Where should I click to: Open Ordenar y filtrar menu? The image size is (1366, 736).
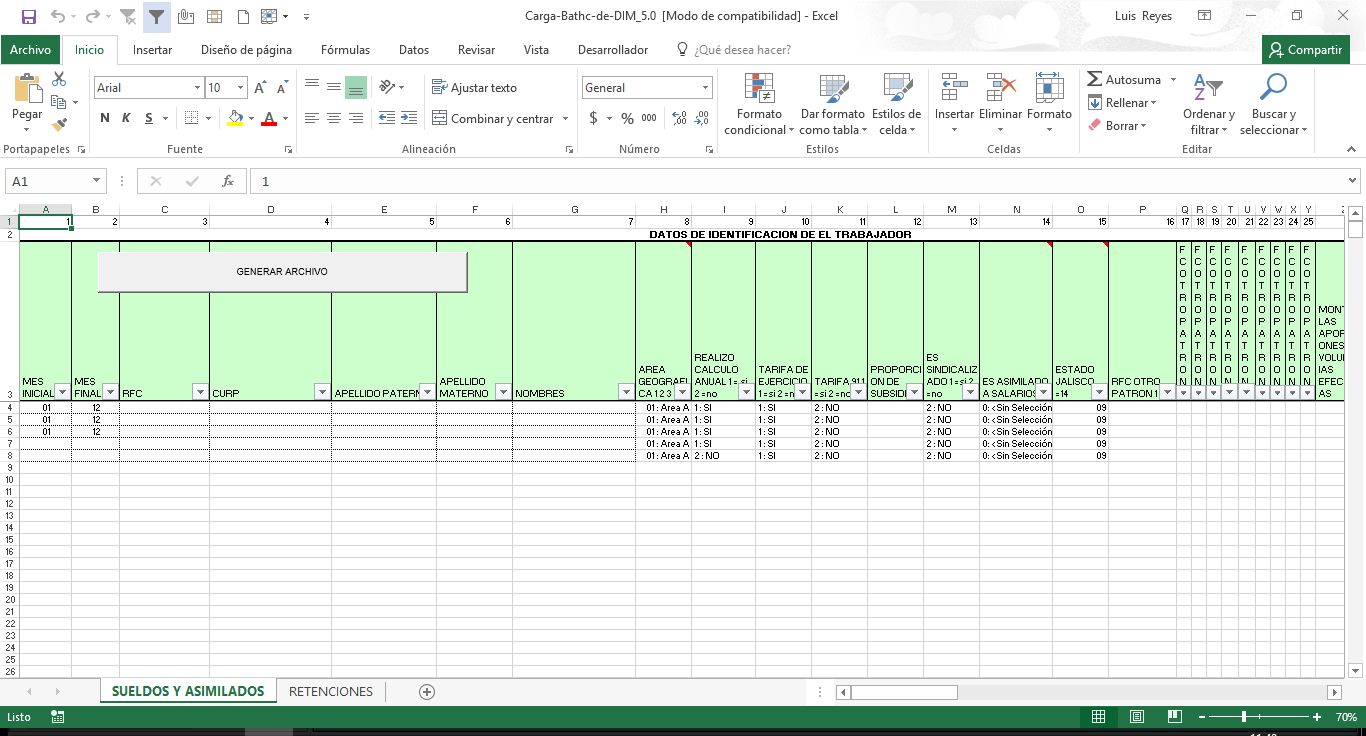coord(1208,104)
